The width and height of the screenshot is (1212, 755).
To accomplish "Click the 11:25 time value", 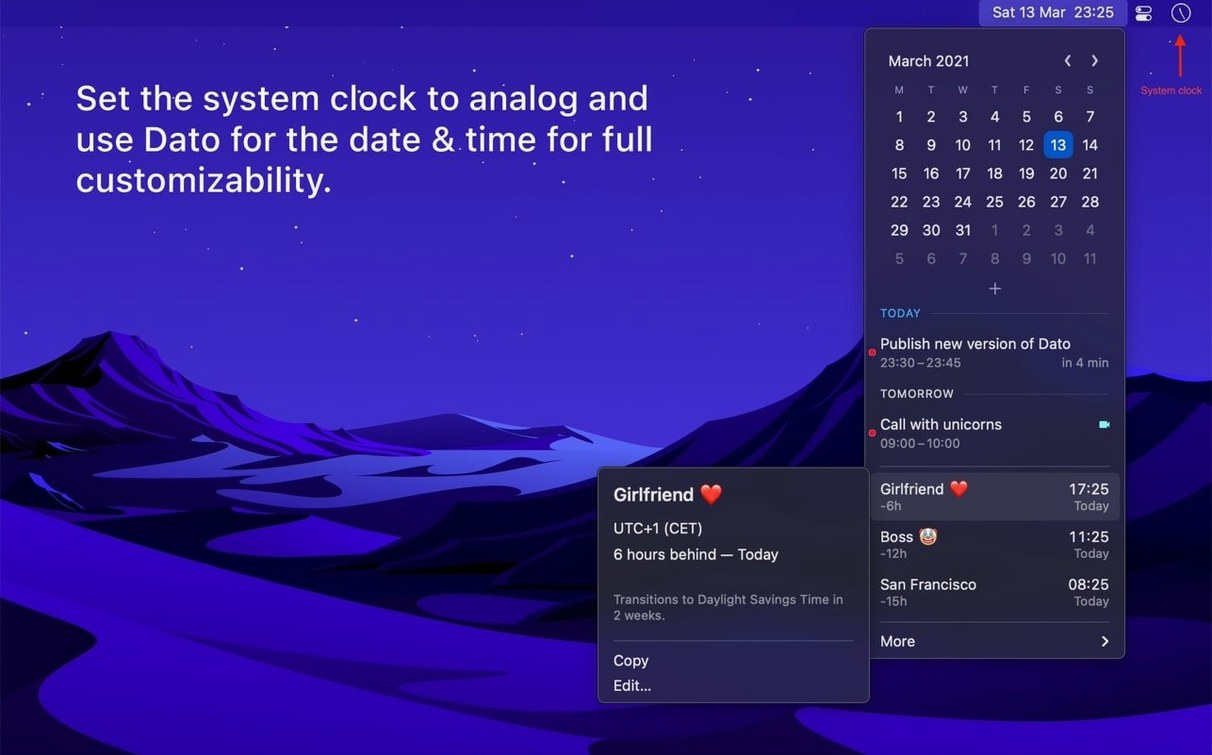I will pyautogui.click(x=1089, y=537).
